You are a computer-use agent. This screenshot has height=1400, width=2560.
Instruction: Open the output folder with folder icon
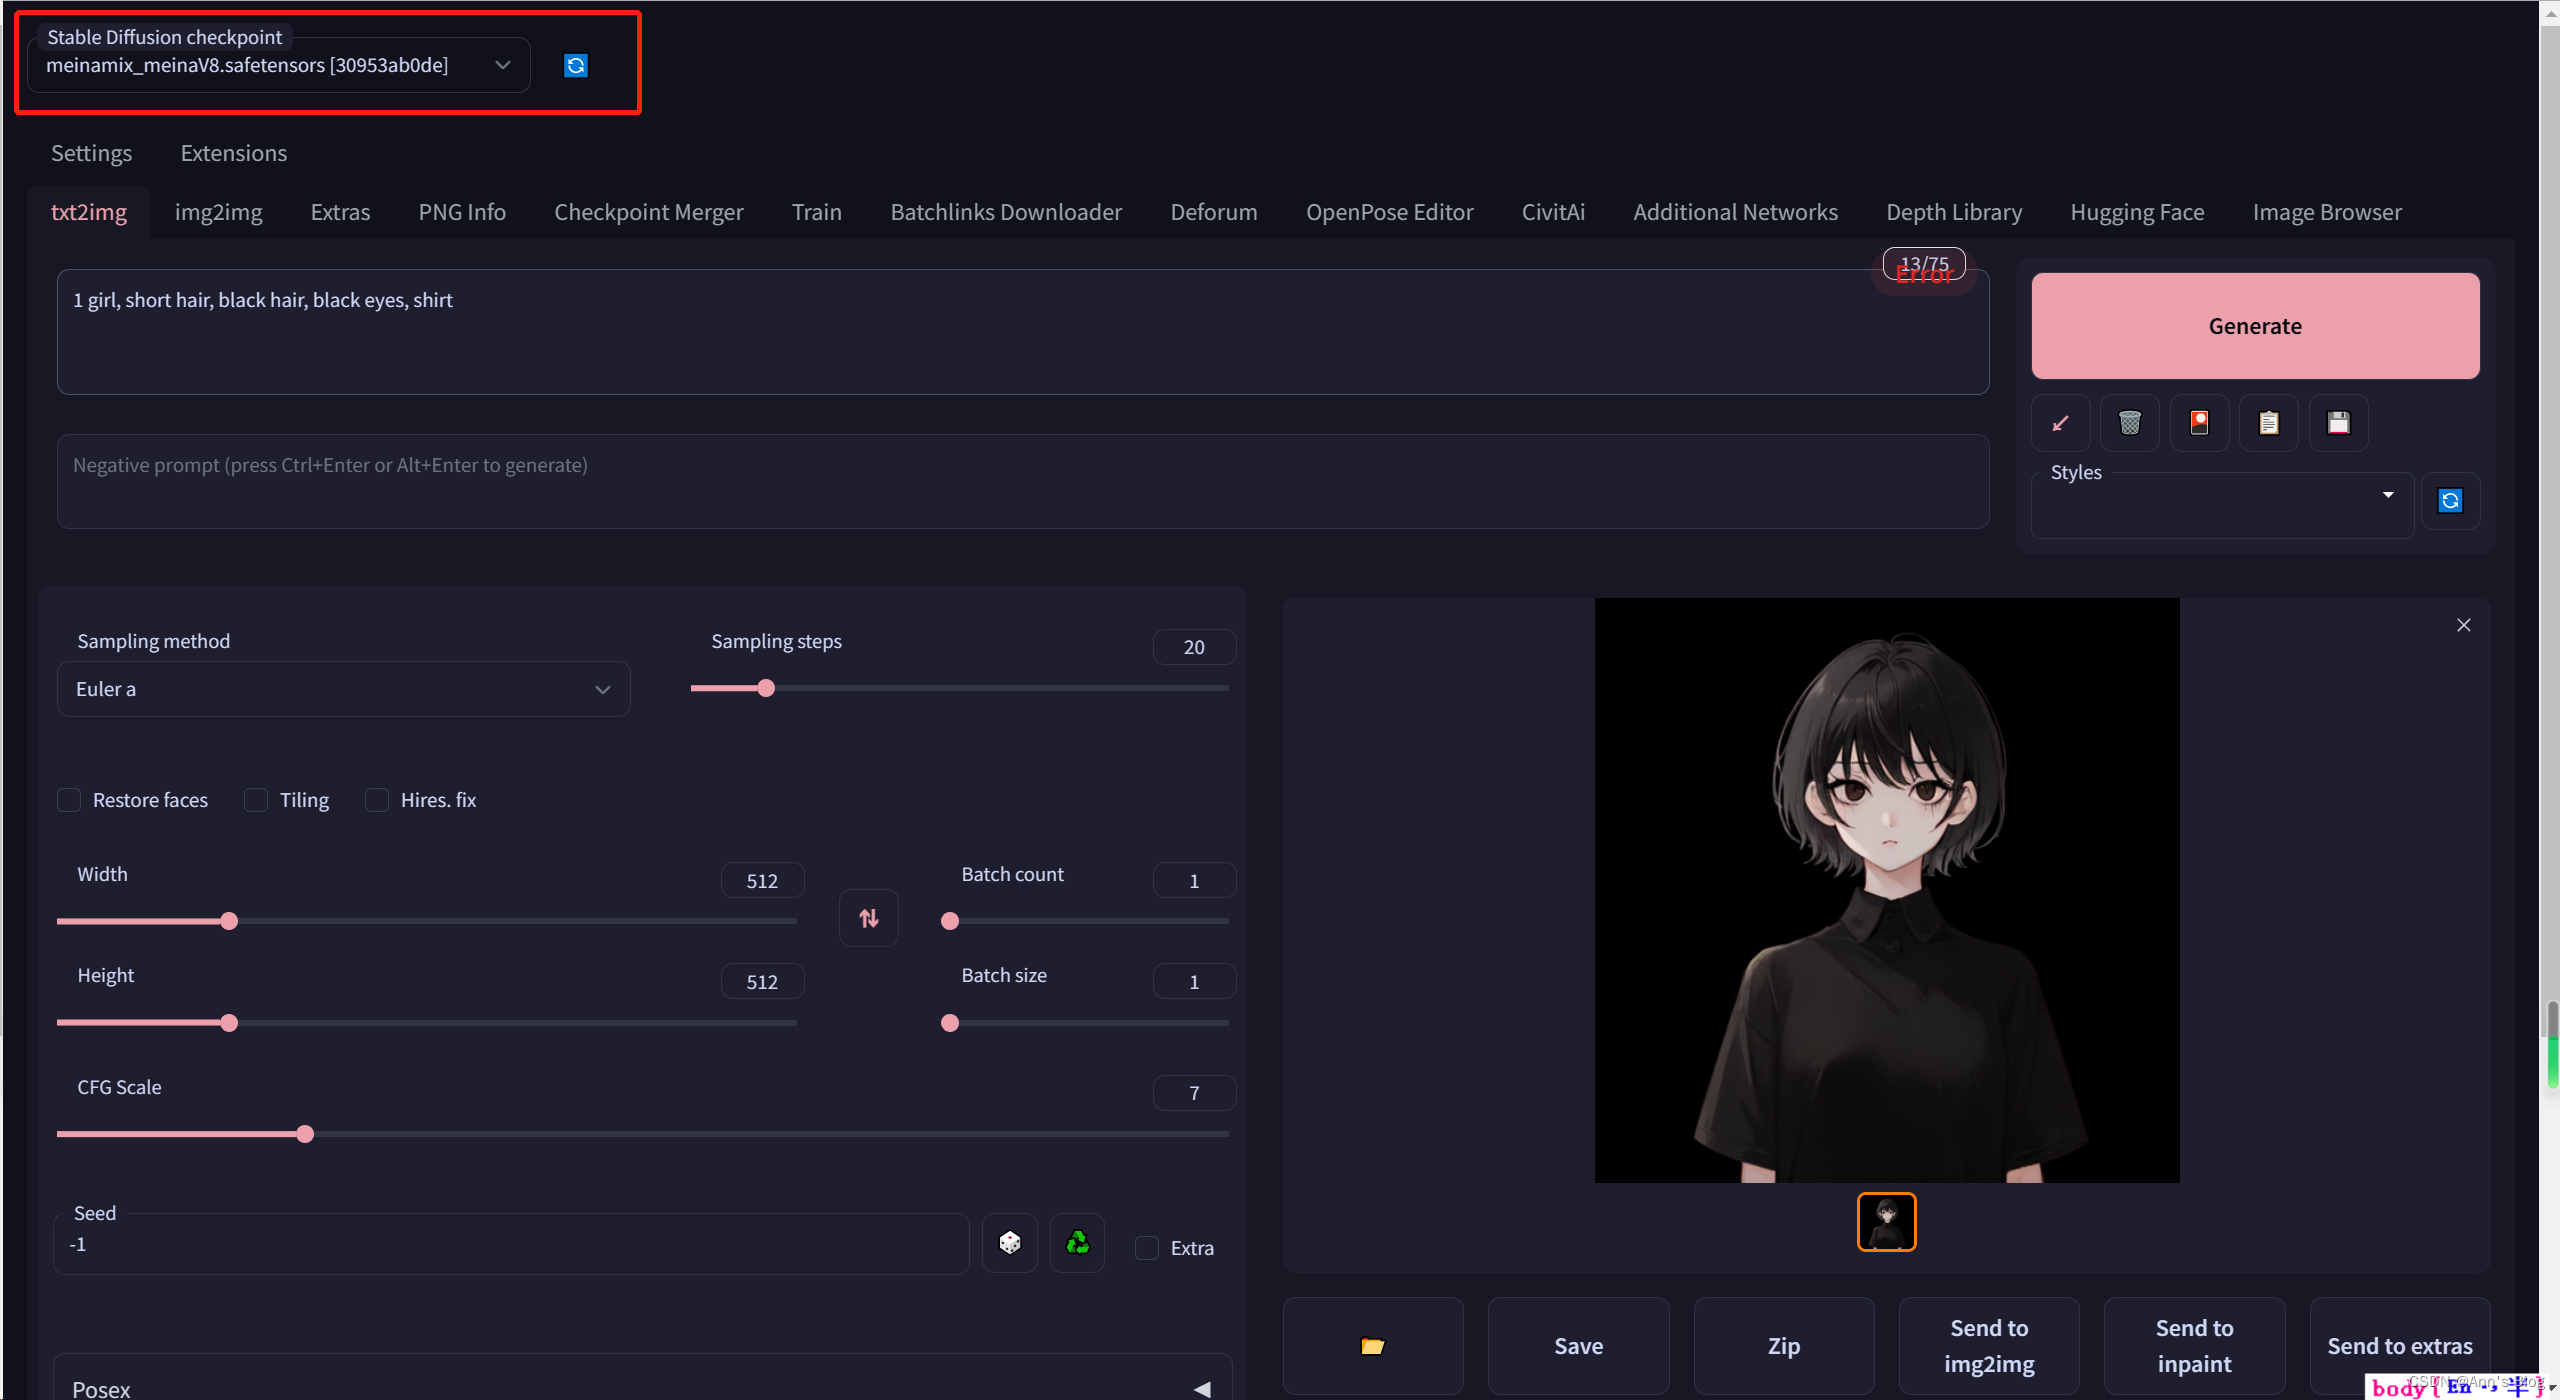[x=1373, y=1346]
